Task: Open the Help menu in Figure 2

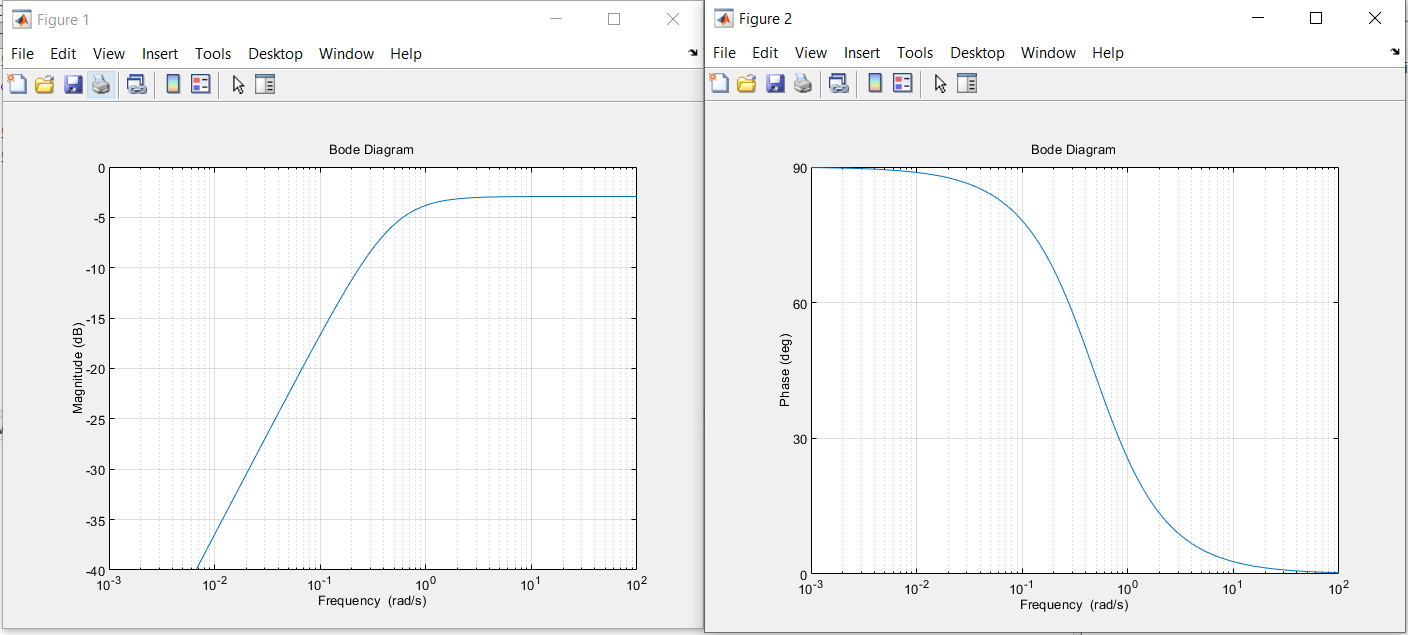Action: point(1108,52)
